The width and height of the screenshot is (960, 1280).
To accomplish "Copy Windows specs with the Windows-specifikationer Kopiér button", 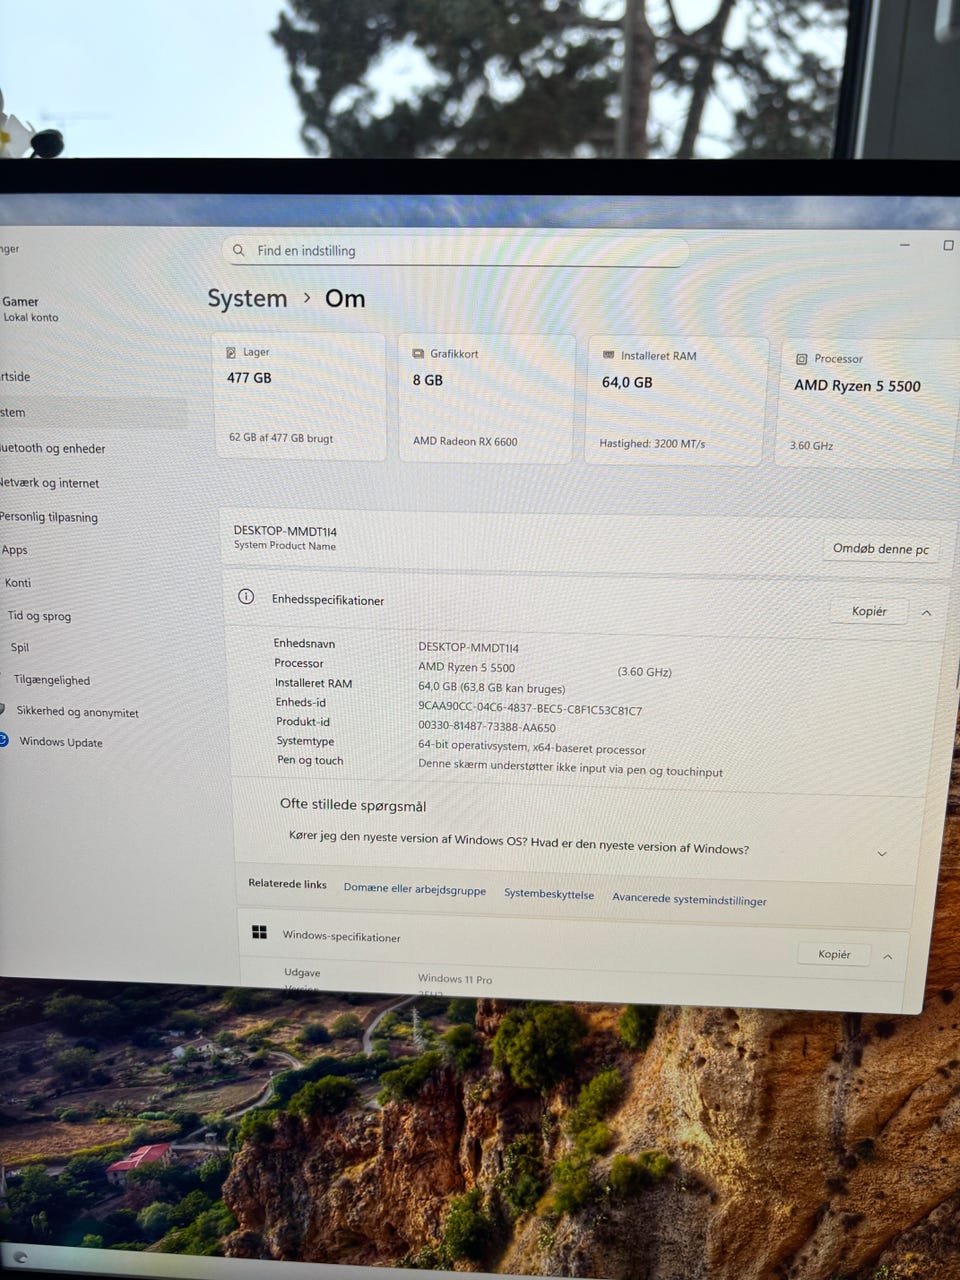I will (834, 954).
